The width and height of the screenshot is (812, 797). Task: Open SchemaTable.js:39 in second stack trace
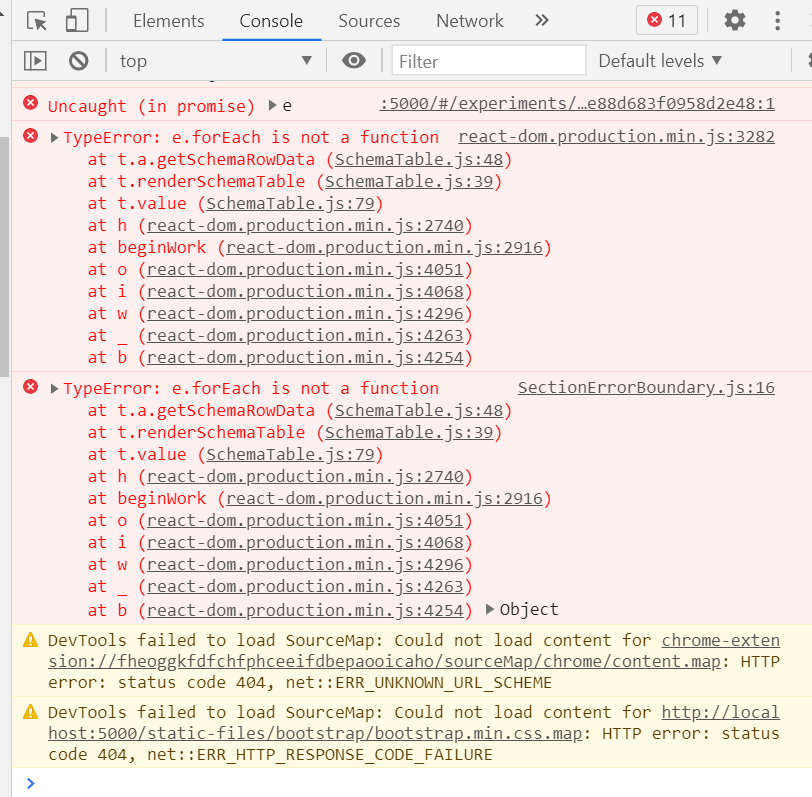coord(409,432)
